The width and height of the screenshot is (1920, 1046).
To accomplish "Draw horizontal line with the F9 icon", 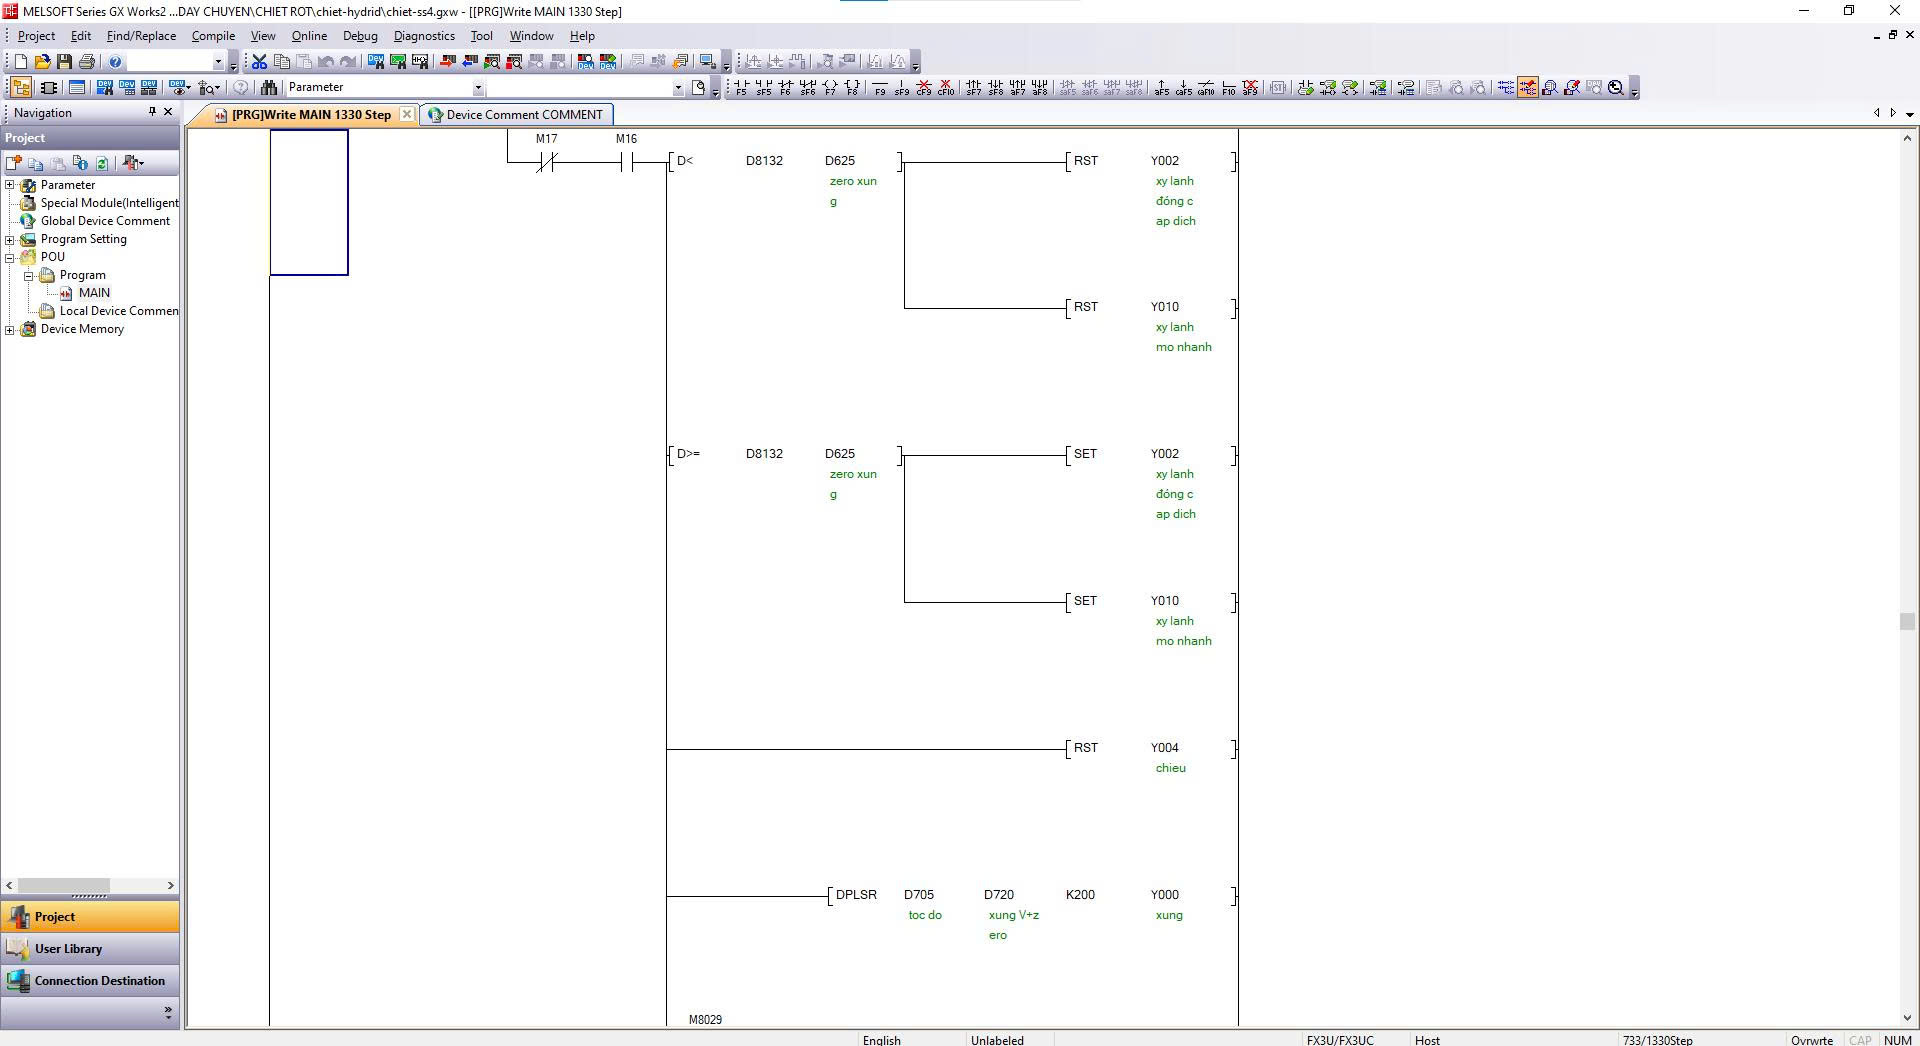I will 880,88.
